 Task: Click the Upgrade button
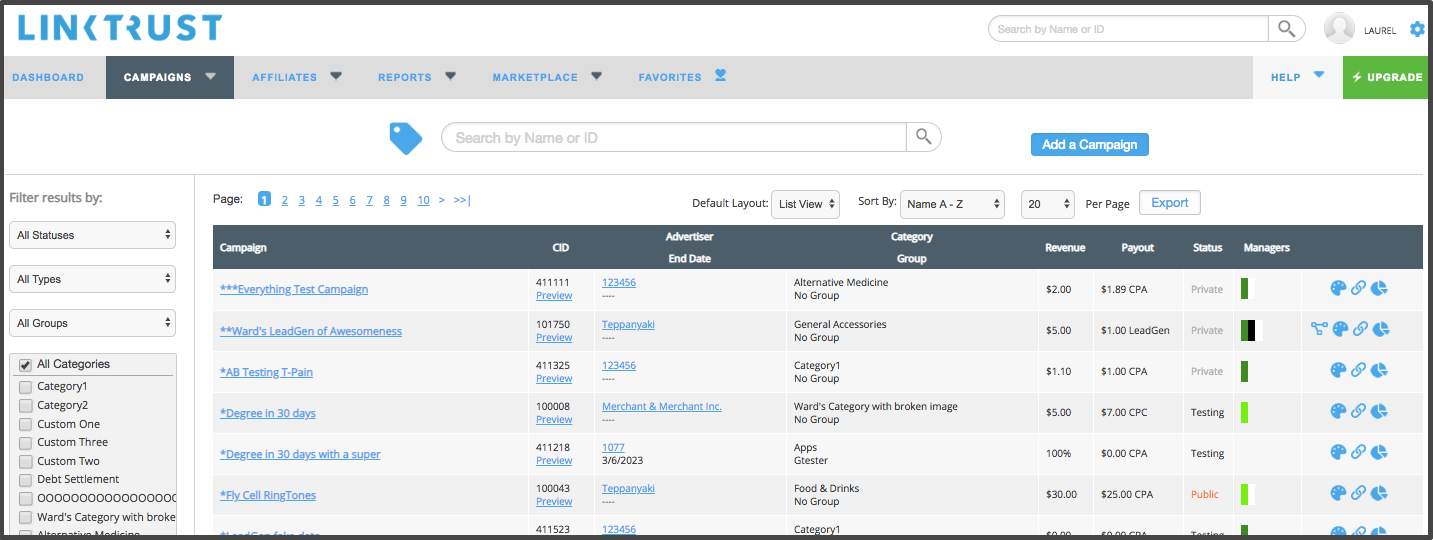click(1386, 77)
